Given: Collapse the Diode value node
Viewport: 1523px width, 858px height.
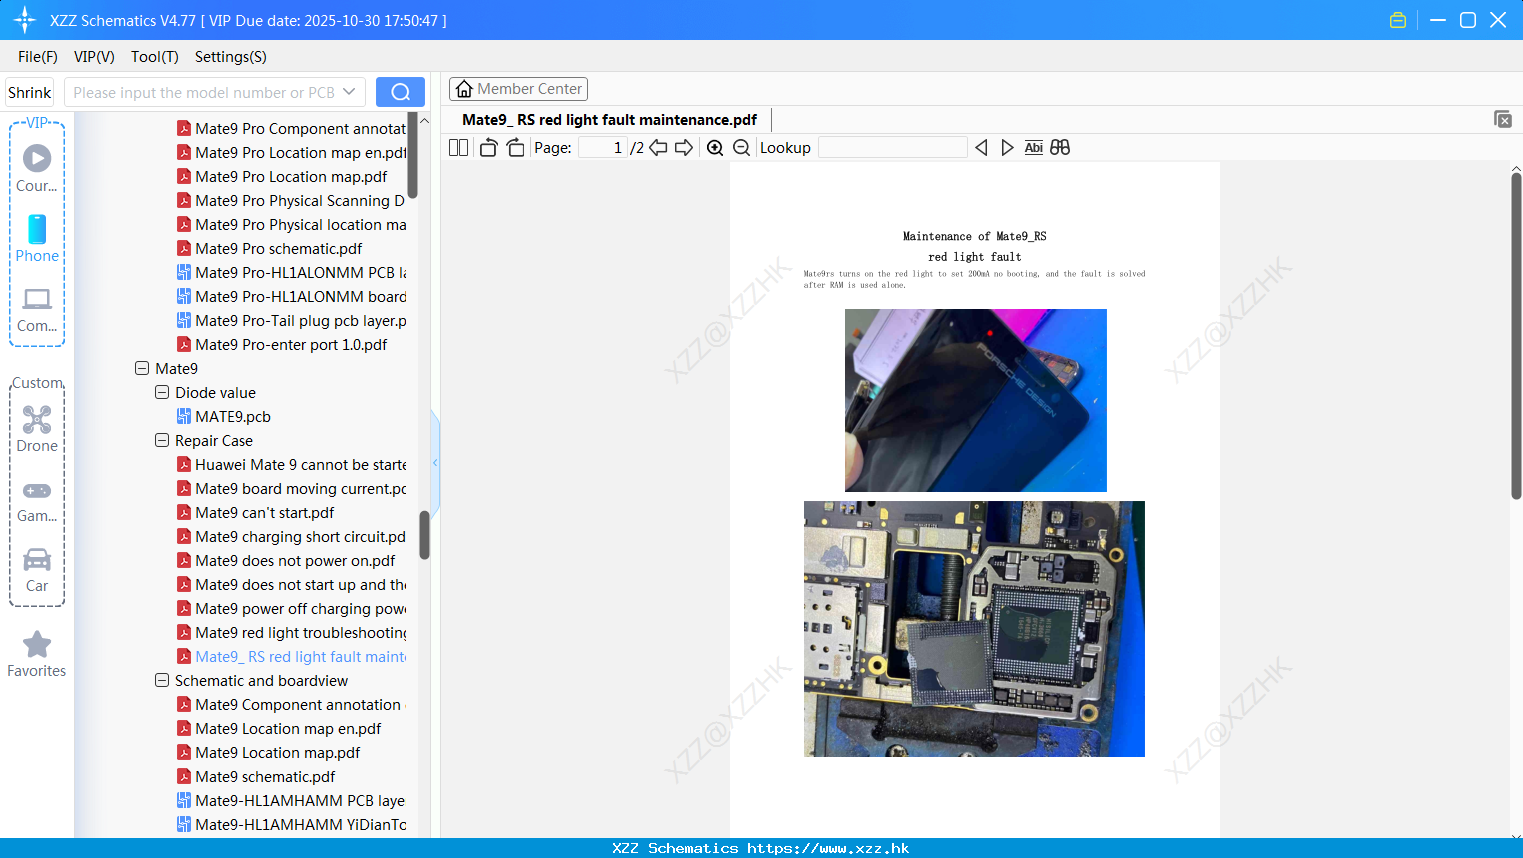Looking at the screenshot, I should click(162, 392).
